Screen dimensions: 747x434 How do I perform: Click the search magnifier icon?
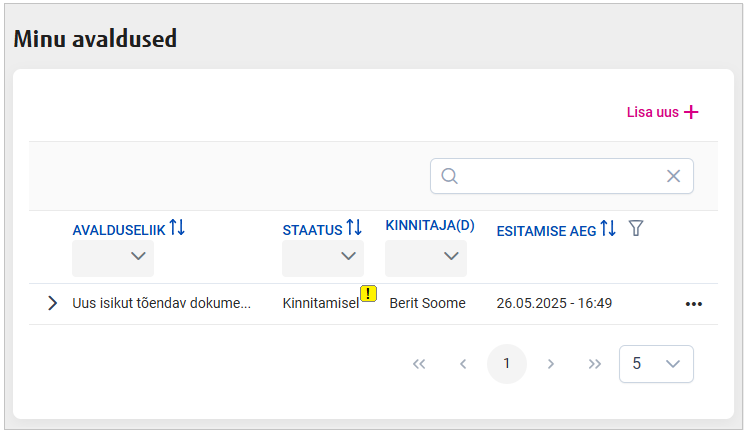[450, 176]
